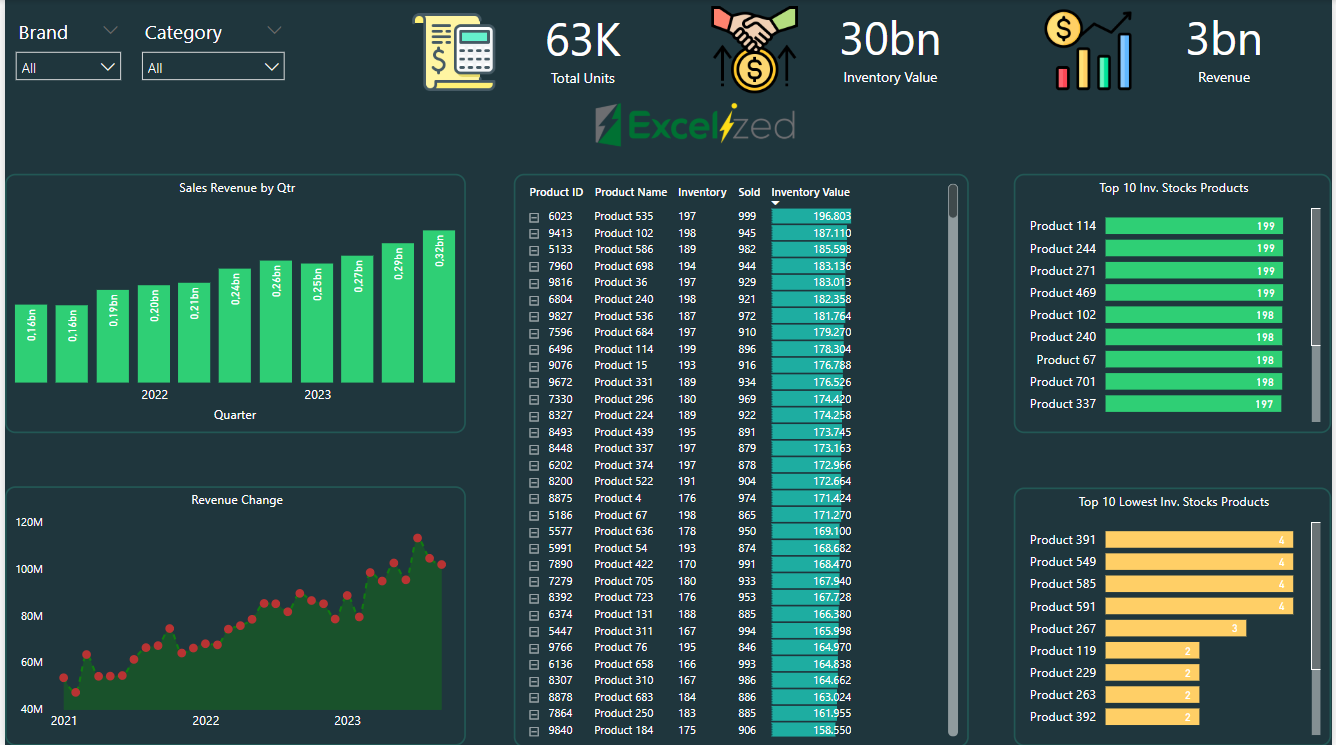The height and width of the screenshot is (745, 1336).
Task: Click the Top 10 Inv. Stocks scrollbar
Action: click(x=1316, y=277)
